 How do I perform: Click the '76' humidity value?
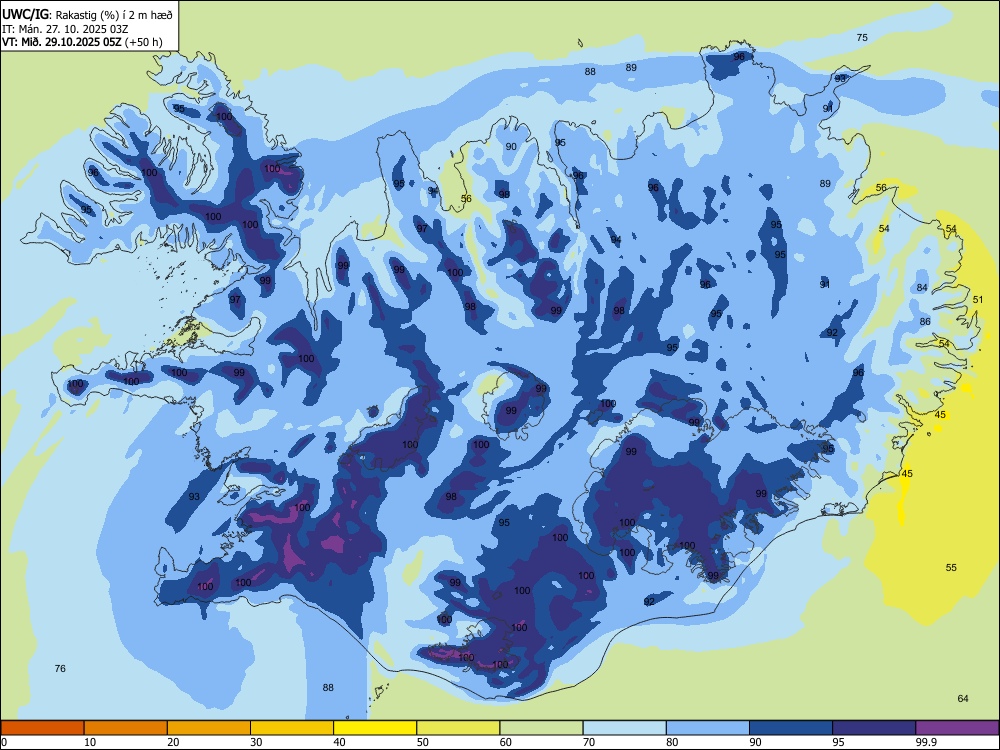pos(60,668)
